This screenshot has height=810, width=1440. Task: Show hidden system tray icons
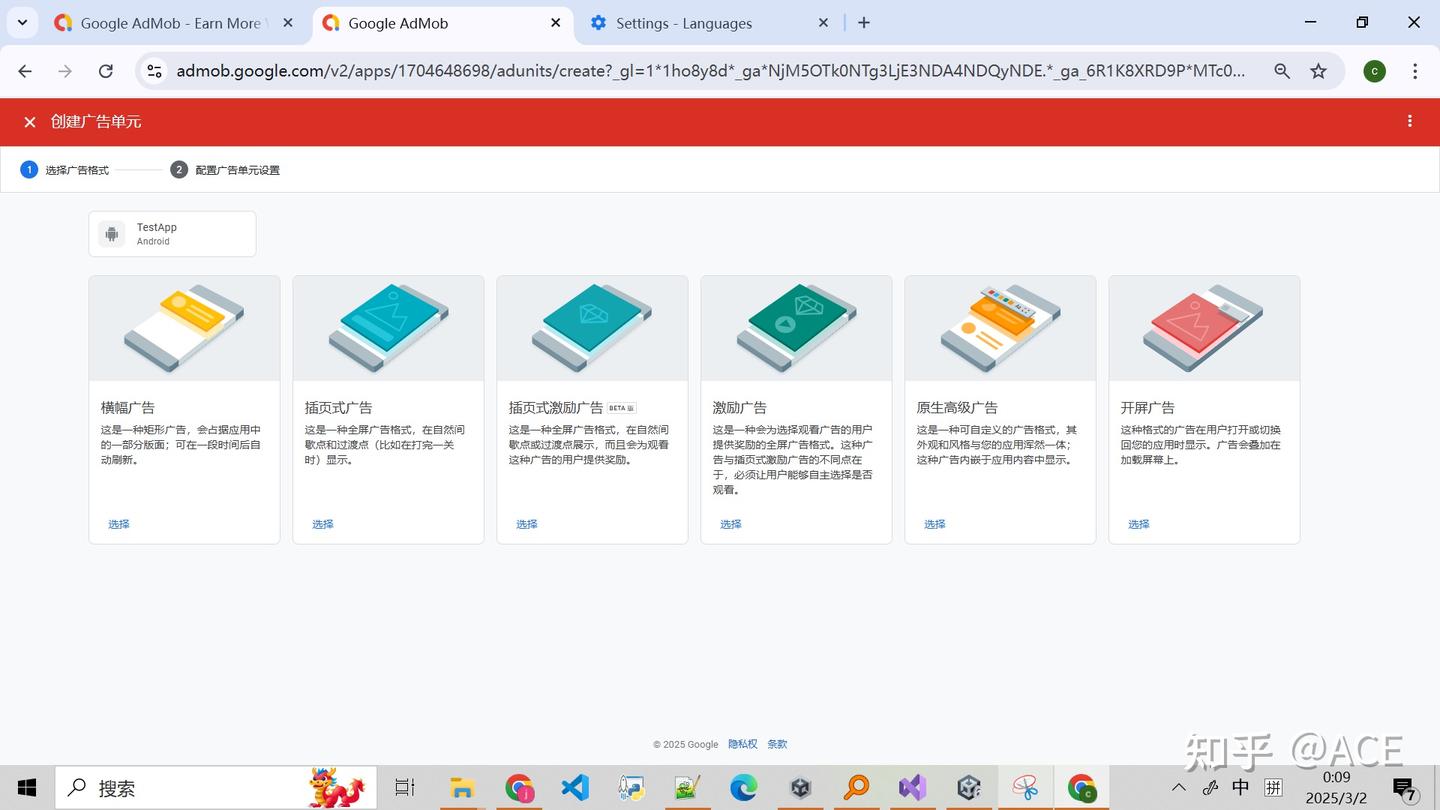[x=1179, y=788]
